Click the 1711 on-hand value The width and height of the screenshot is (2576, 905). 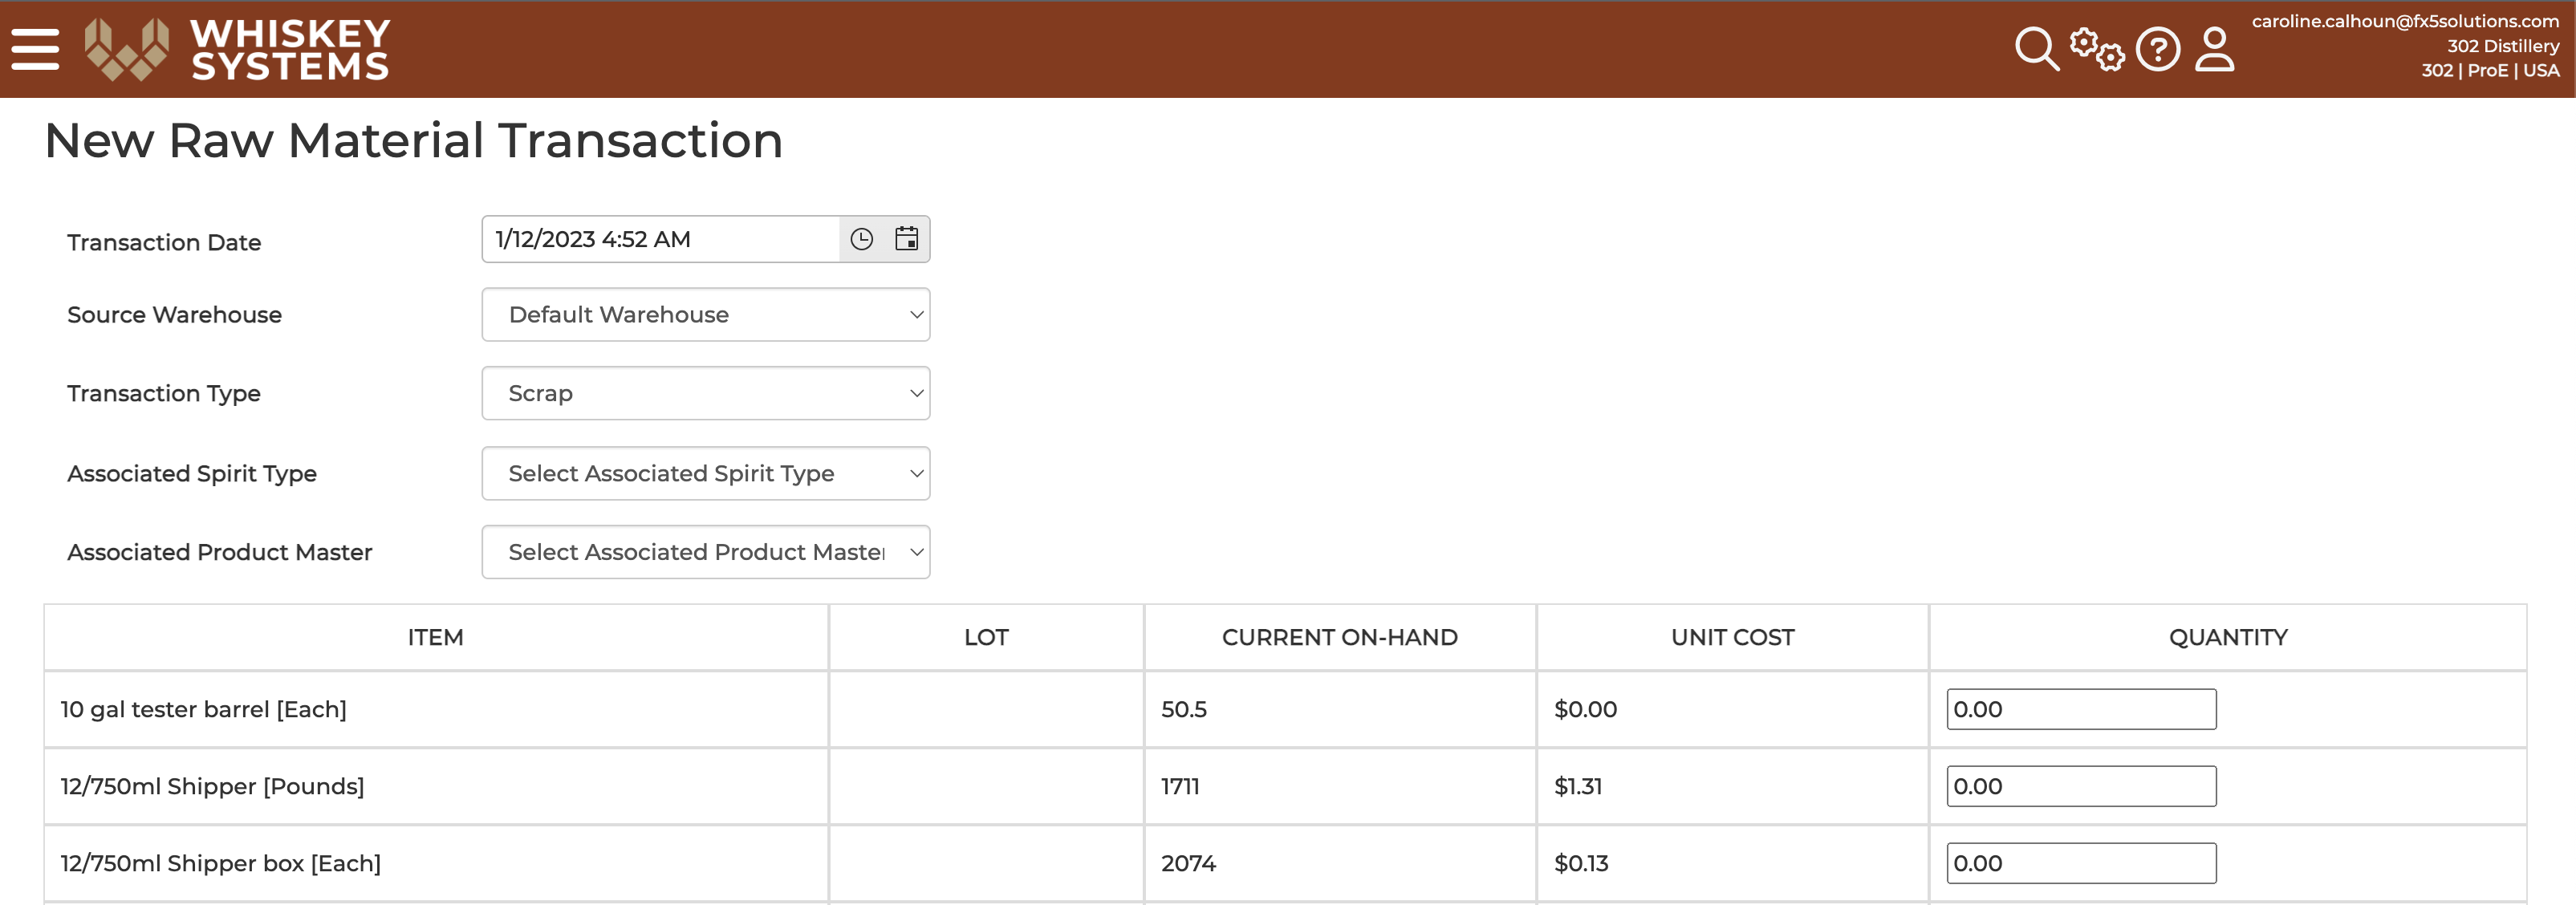(1180, 786)
